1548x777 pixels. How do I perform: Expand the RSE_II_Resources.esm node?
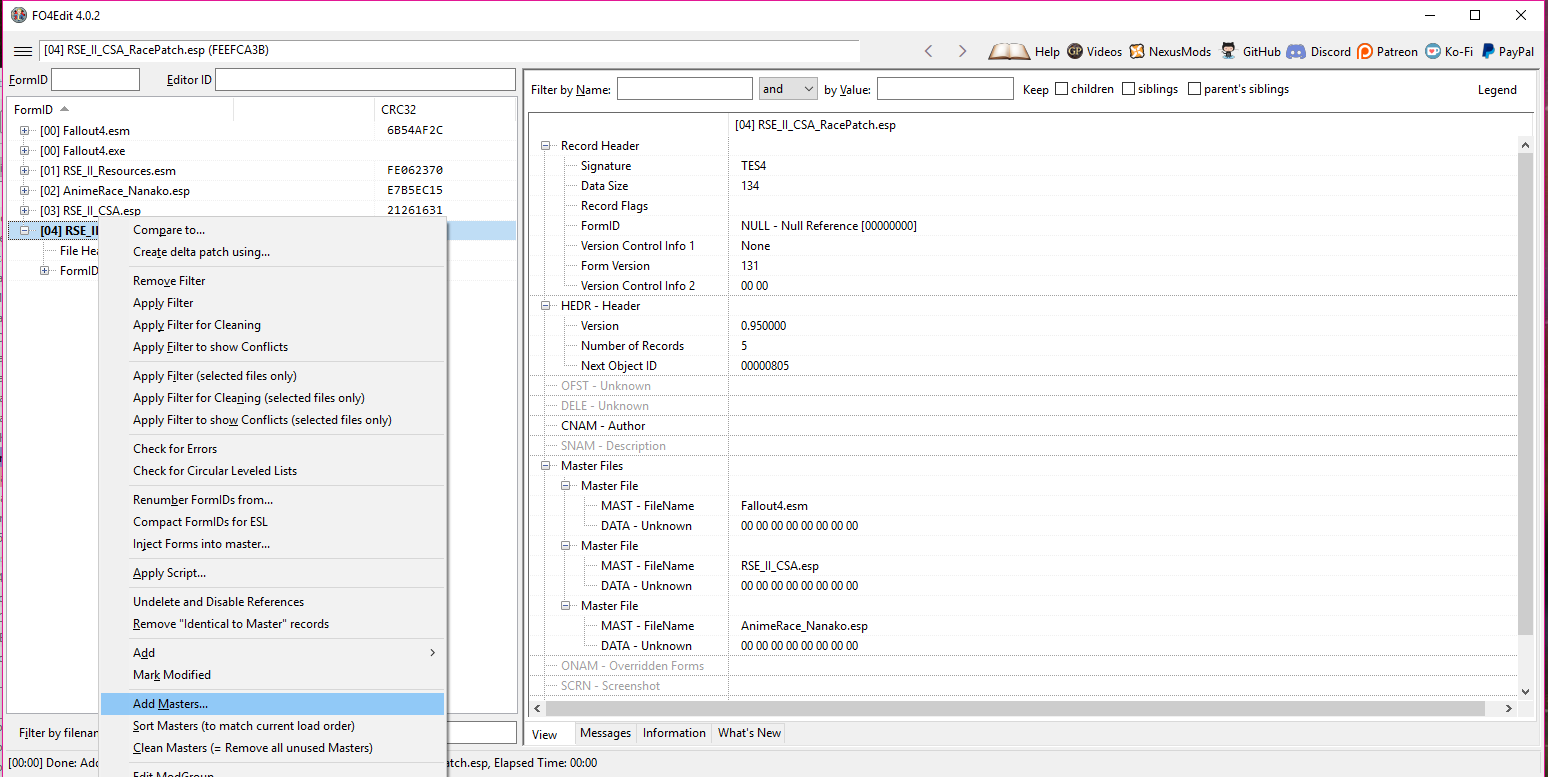point(25,171)
